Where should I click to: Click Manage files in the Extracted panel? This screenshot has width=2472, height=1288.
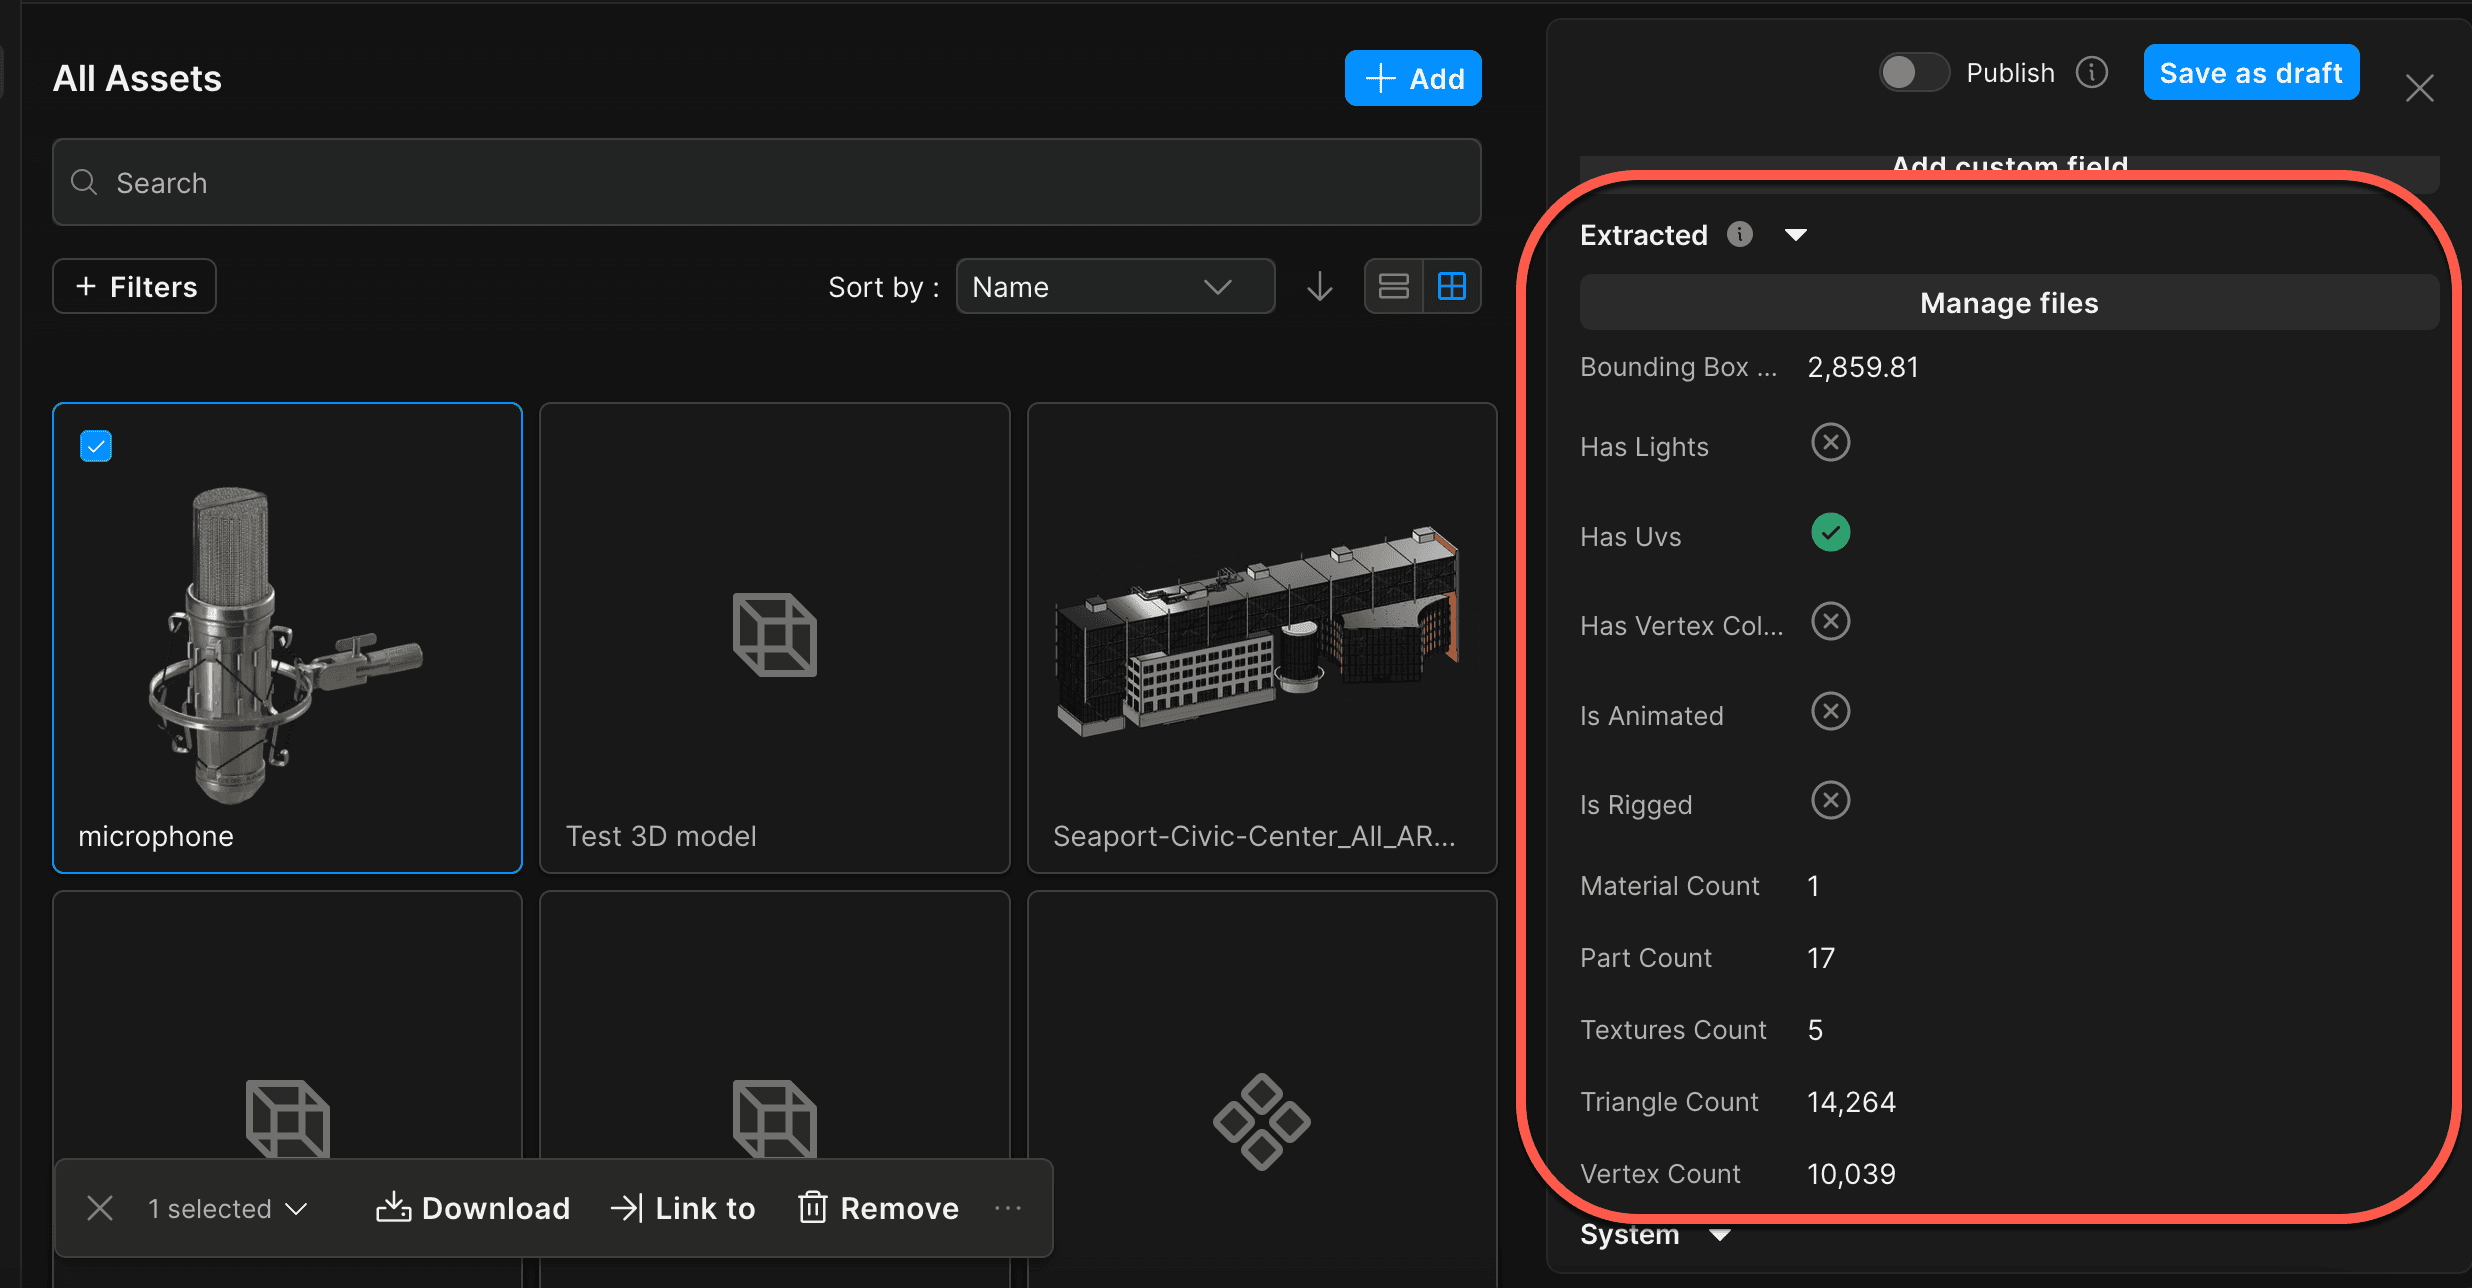tap(2008, 302)
